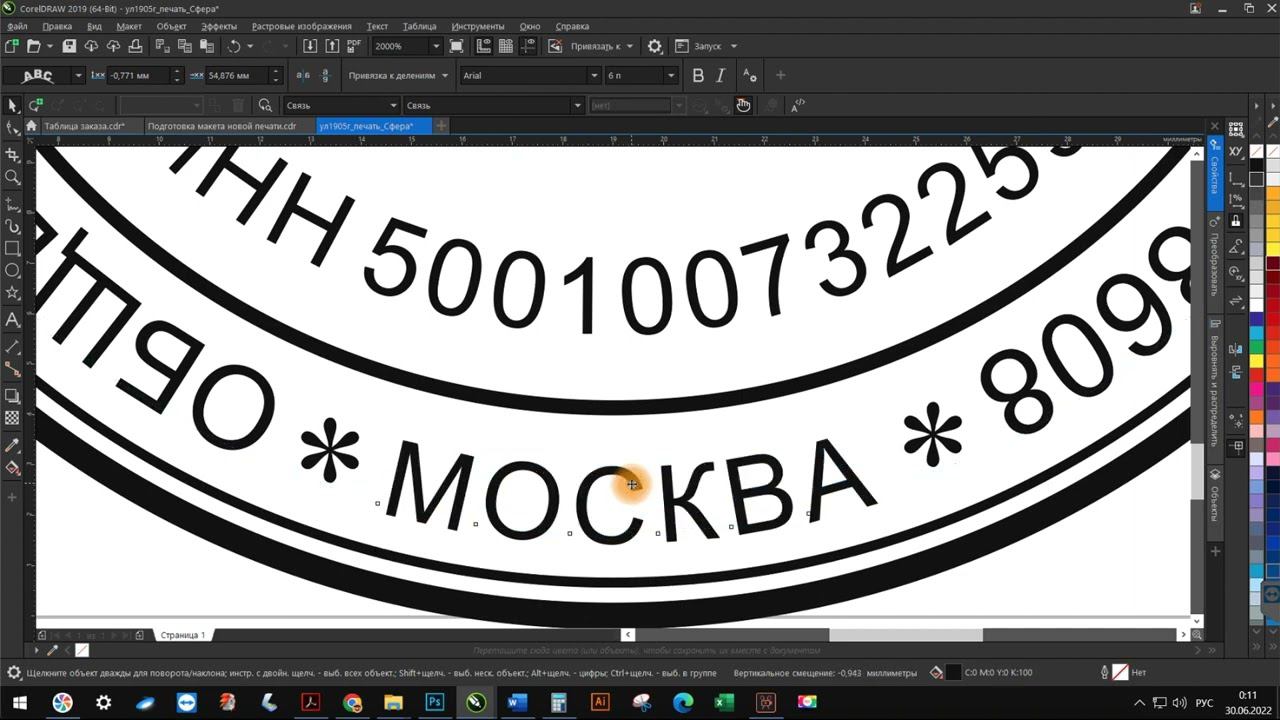The image size is (1280, 720).
Task: Open the Эффекты menu
Action: click(219, 26)
